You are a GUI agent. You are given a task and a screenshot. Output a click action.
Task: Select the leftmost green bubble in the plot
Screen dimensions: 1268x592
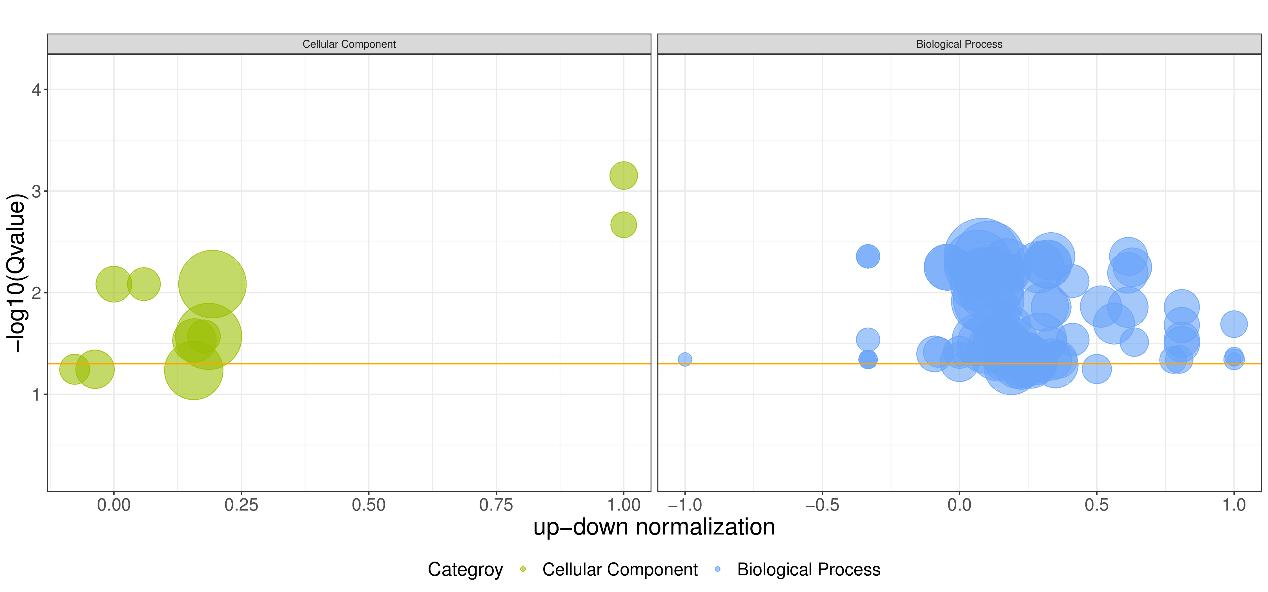pos(74,369)
